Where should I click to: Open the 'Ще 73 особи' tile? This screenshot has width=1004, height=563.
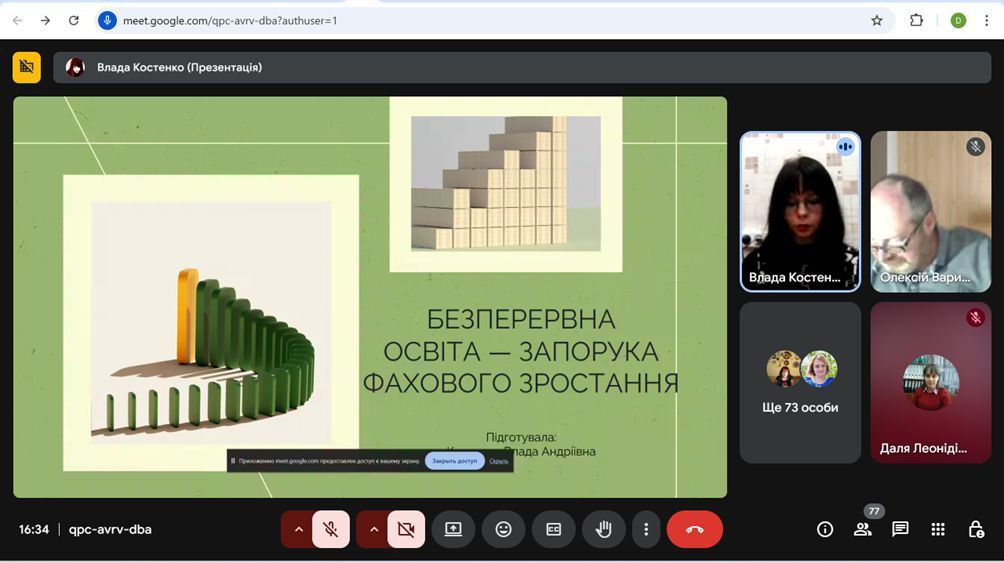[x=800, y=382]
